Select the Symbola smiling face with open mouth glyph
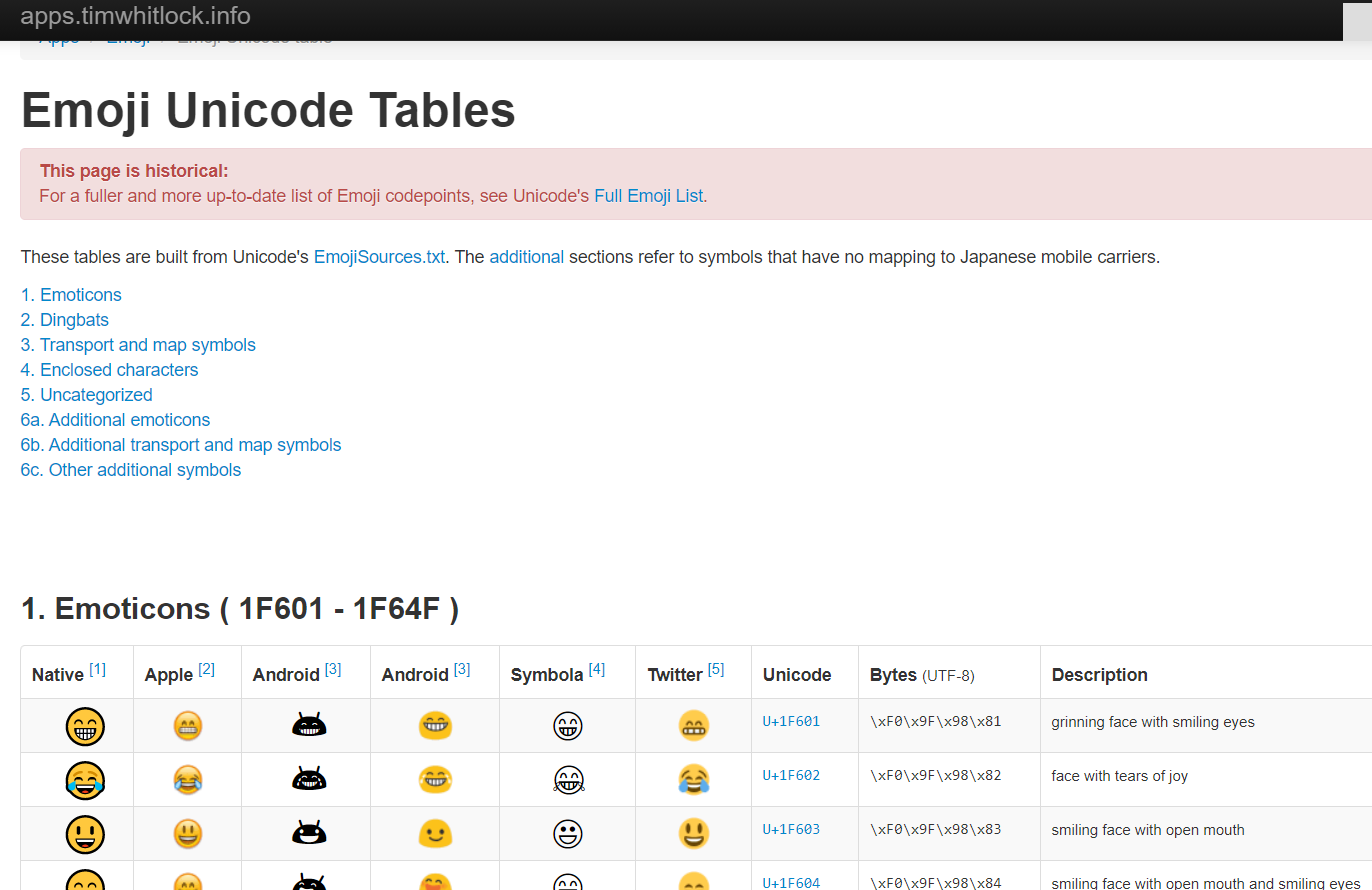1372x890 pixels. pyautogui.click(x=567, y=832)
